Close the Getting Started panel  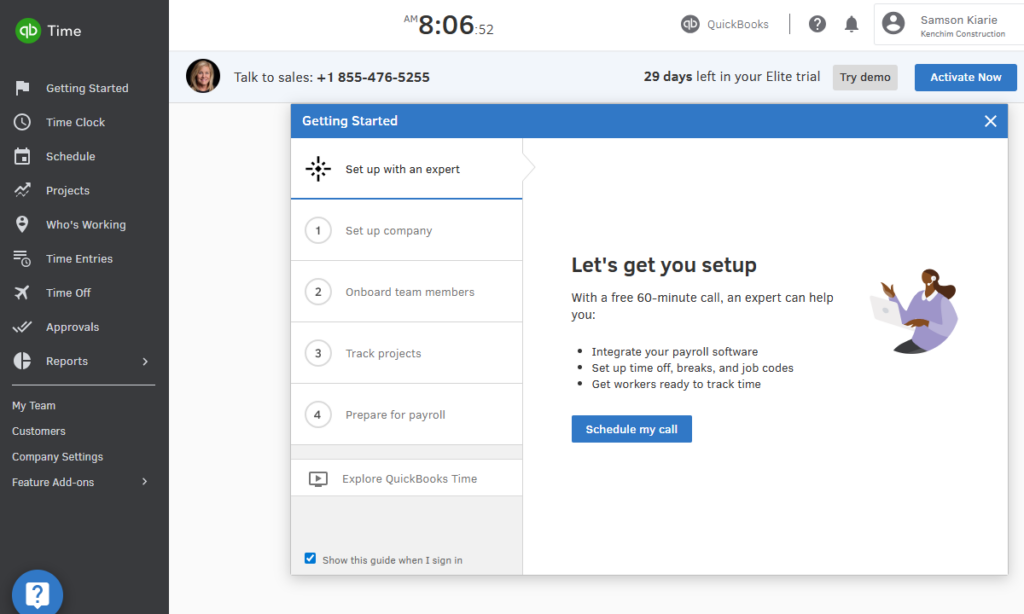990,121
